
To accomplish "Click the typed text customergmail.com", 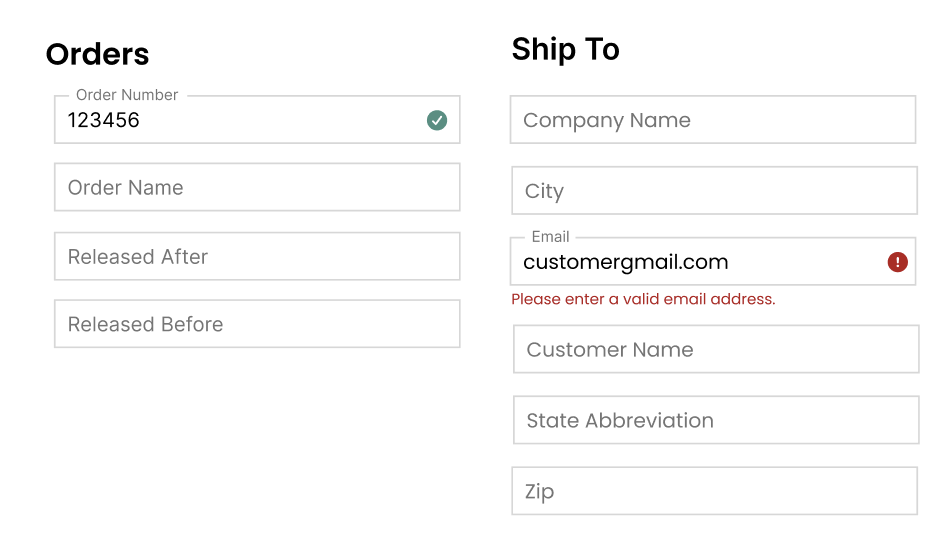I will pyautogui.click(x=625, y=263).
